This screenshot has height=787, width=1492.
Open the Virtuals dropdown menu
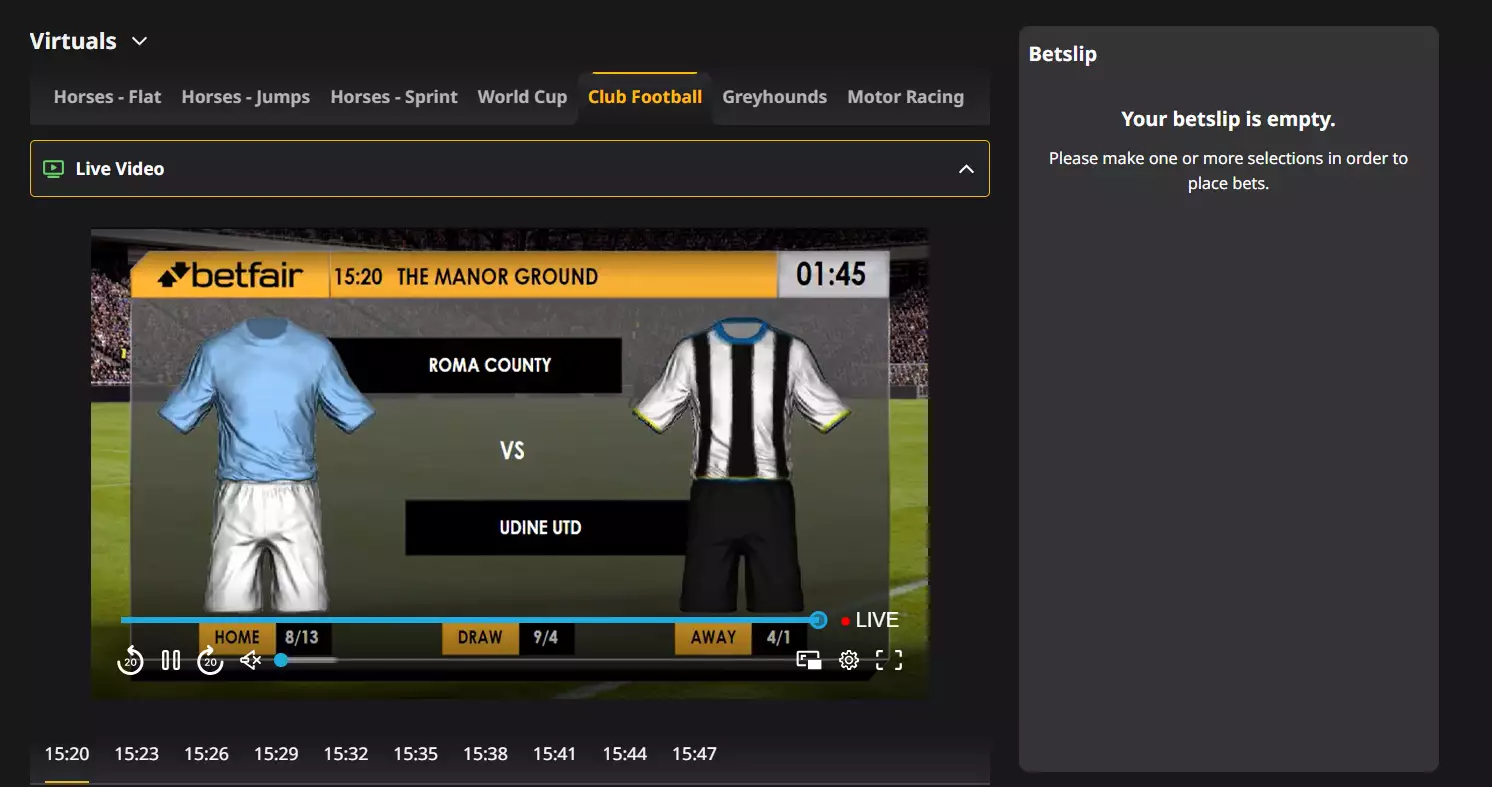click(x=140, y=41)
